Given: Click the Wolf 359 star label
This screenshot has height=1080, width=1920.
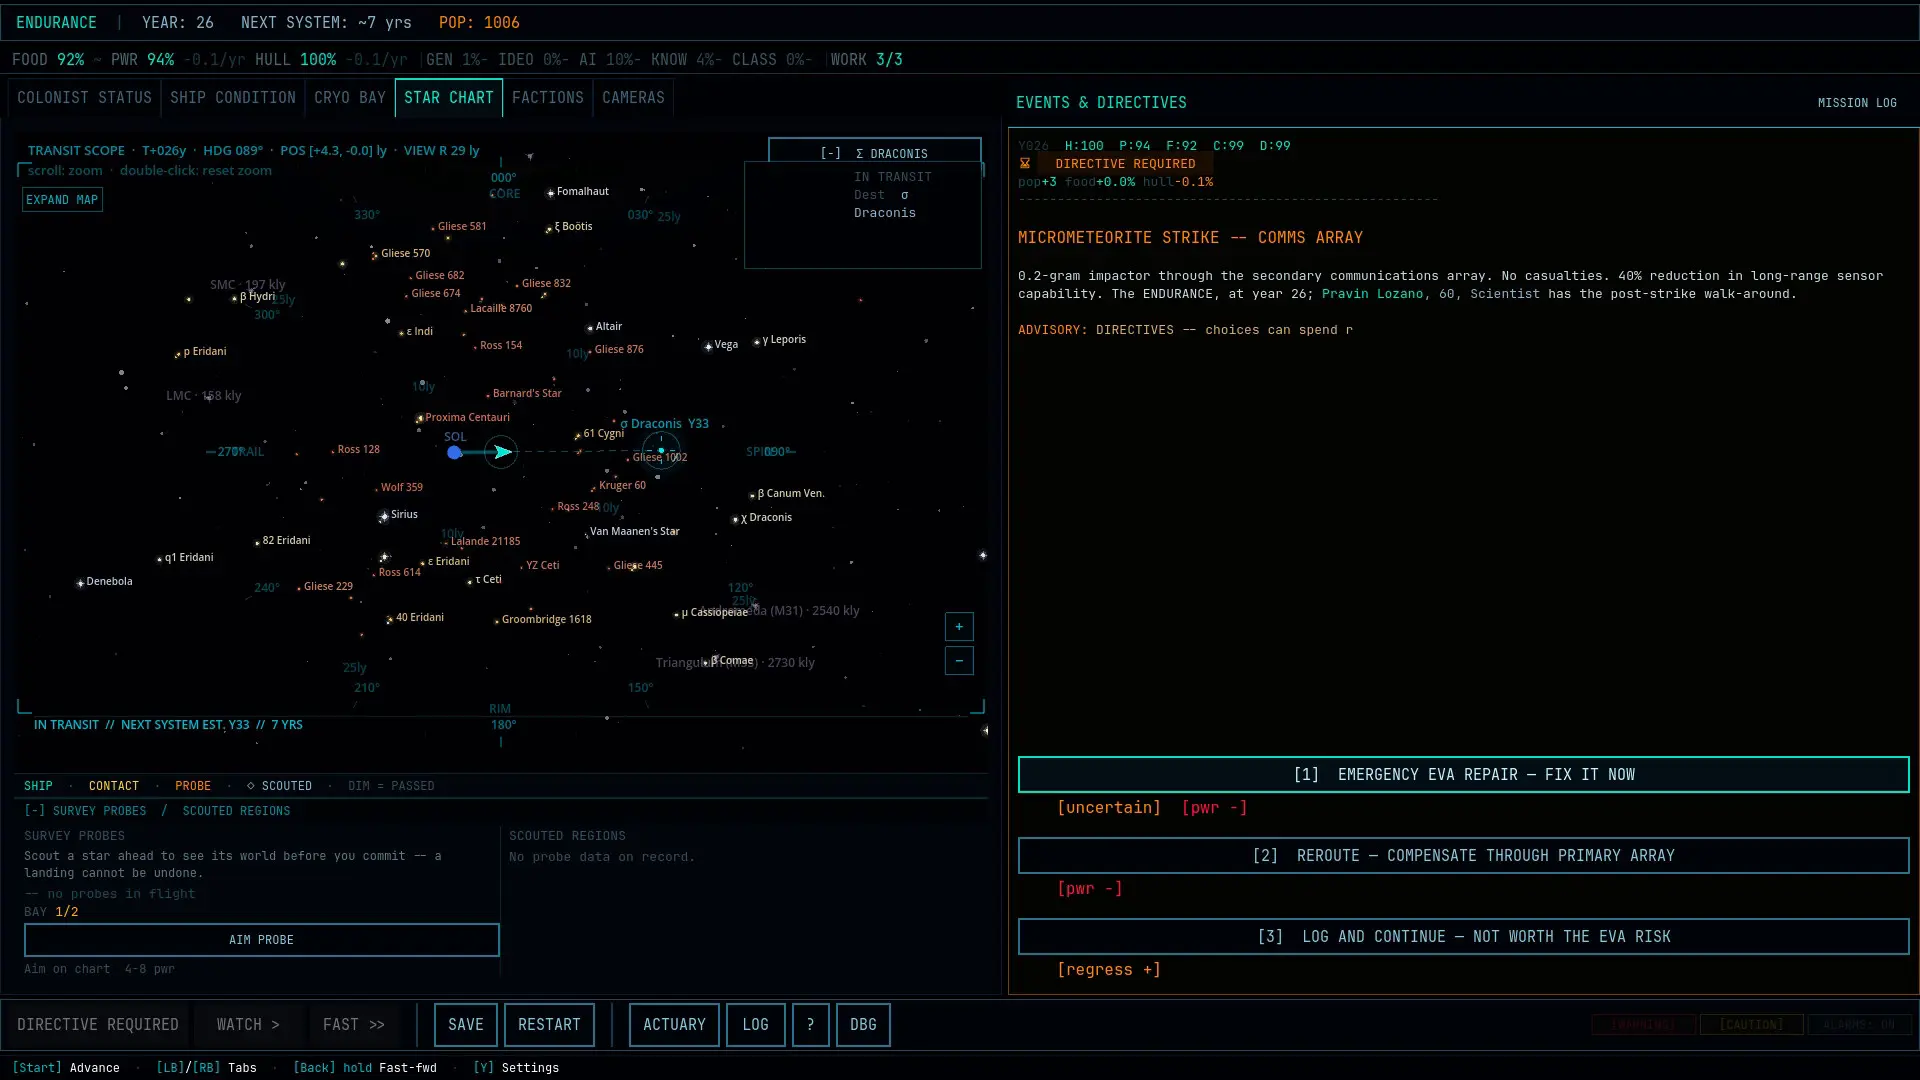Looking at the screenshot, I should 401,488.
